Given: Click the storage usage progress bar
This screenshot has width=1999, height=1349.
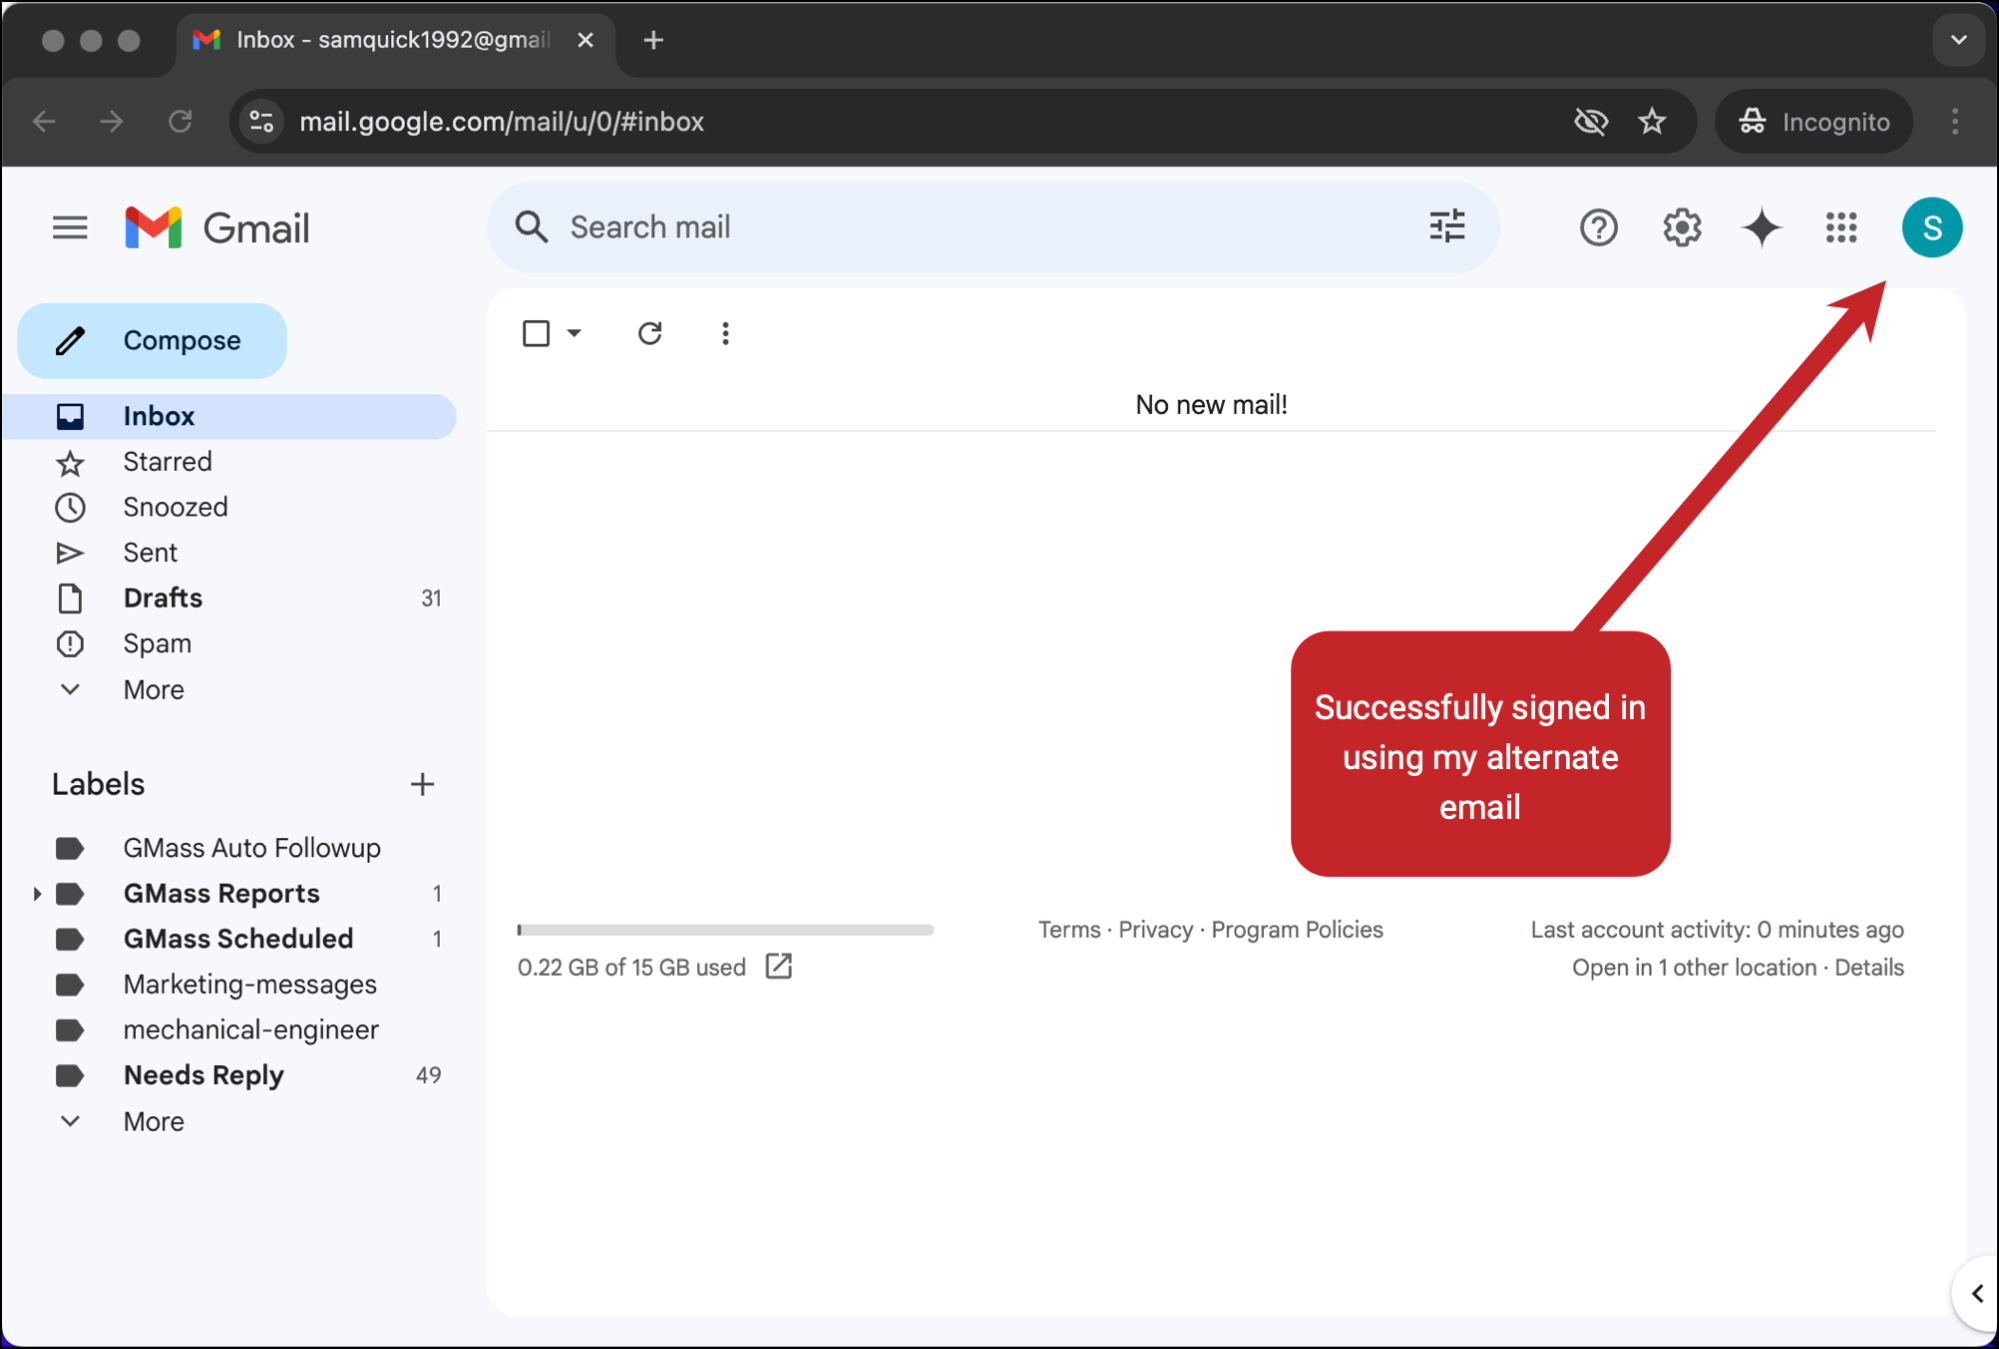Looking at the screenshot, I should 724,930.
